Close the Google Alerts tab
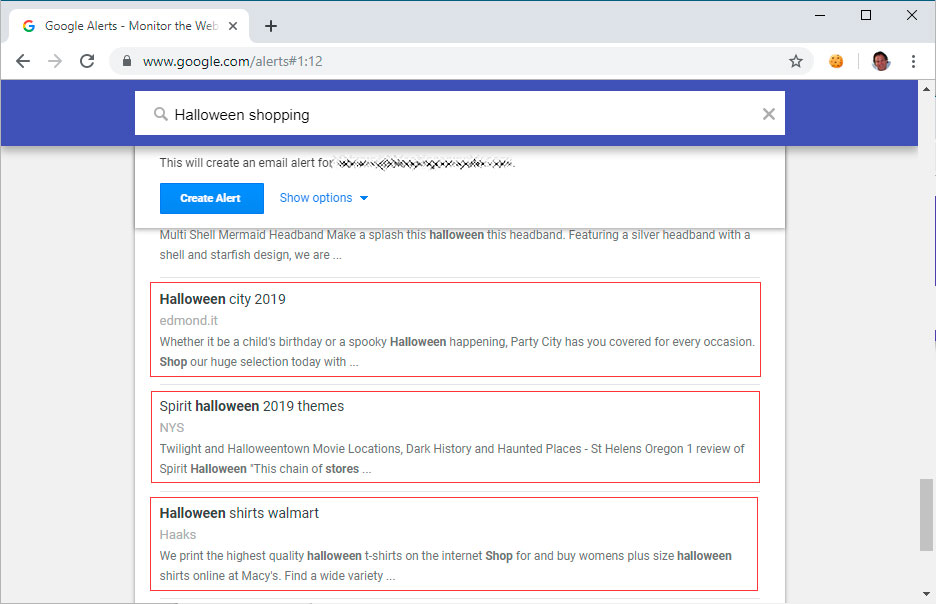 point(233,26)
